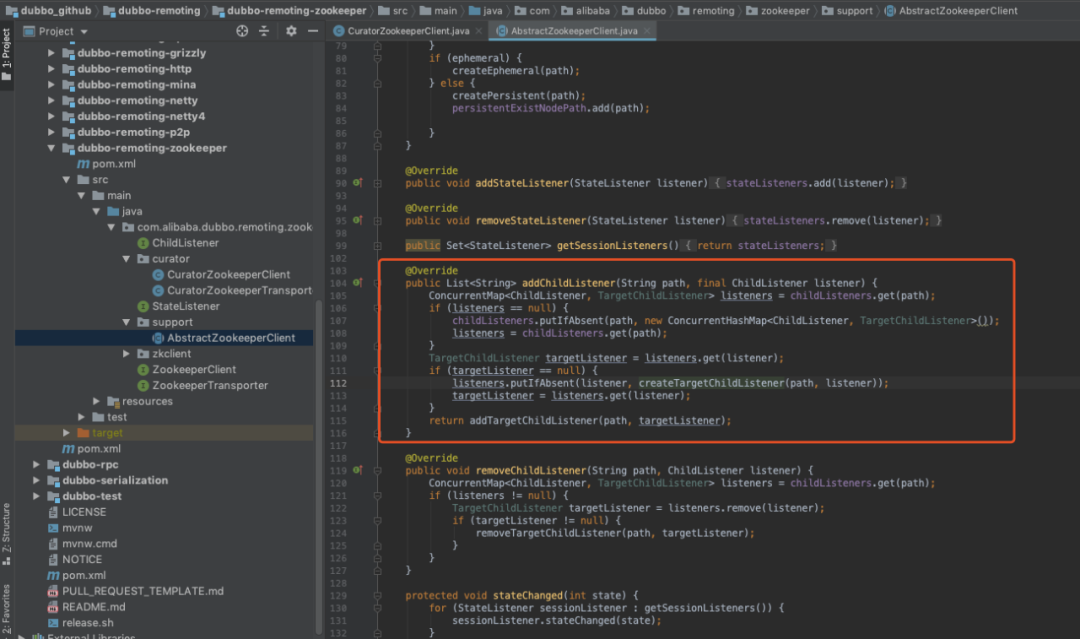Open the Project panel settings gear

(291, 31)
